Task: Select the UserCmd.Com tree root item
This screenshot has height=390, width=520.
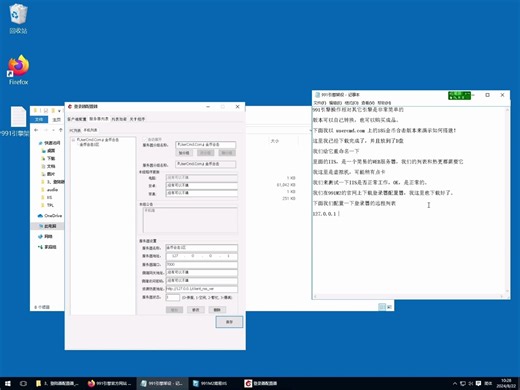Action: tap(97, 140)
